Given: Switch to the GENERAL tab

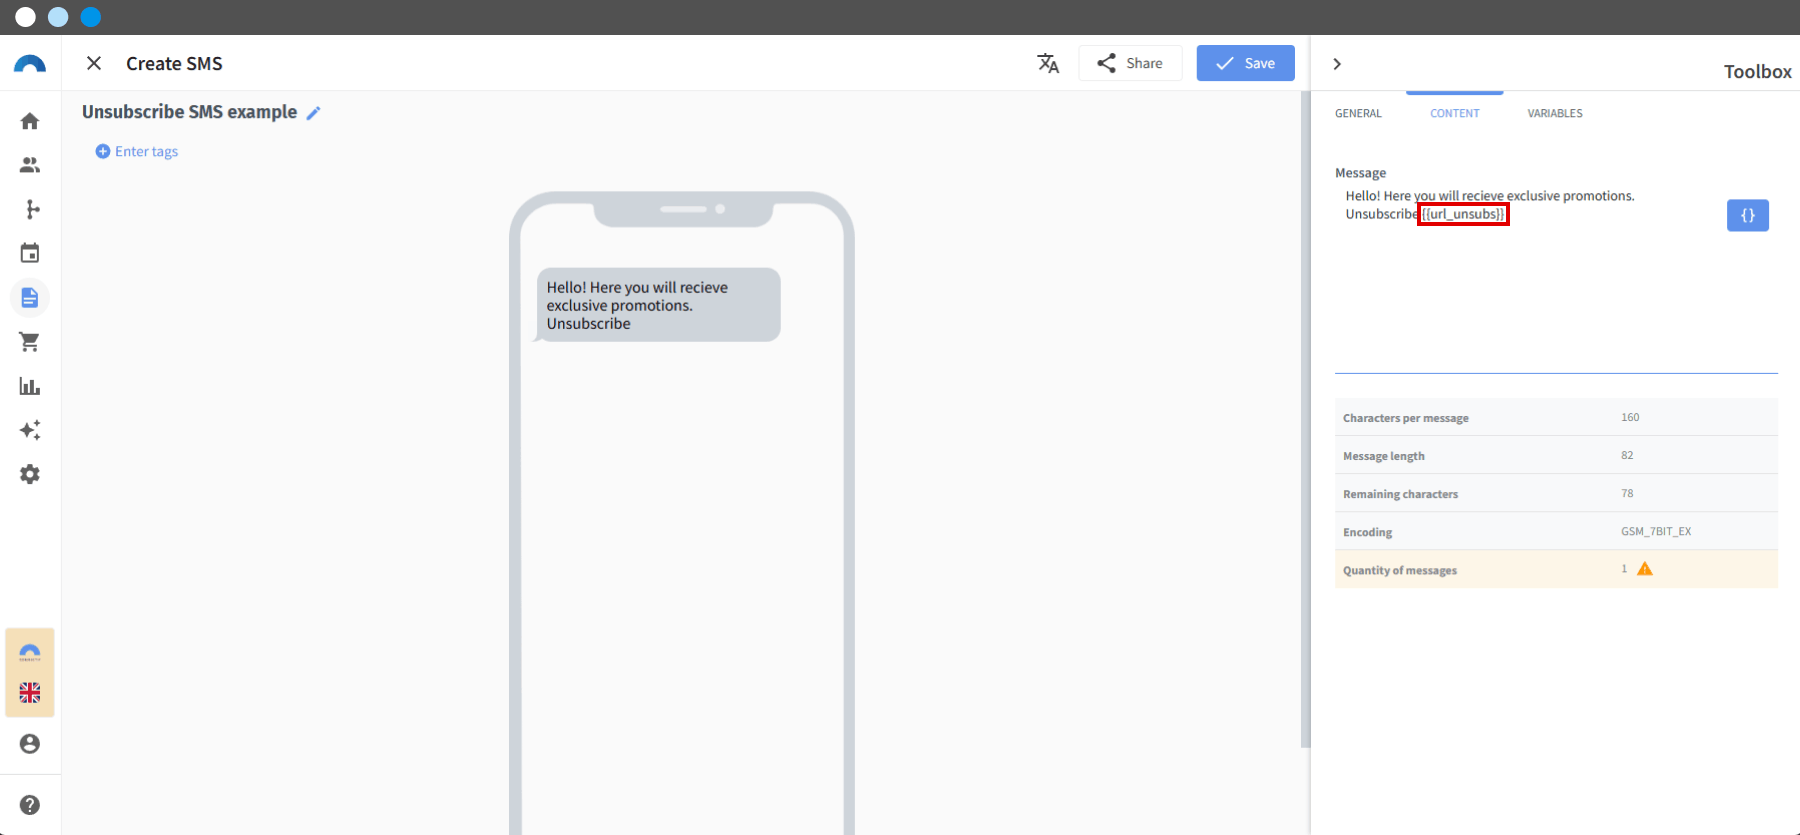Looking at the screenshot, I should tap(1358, 113).
